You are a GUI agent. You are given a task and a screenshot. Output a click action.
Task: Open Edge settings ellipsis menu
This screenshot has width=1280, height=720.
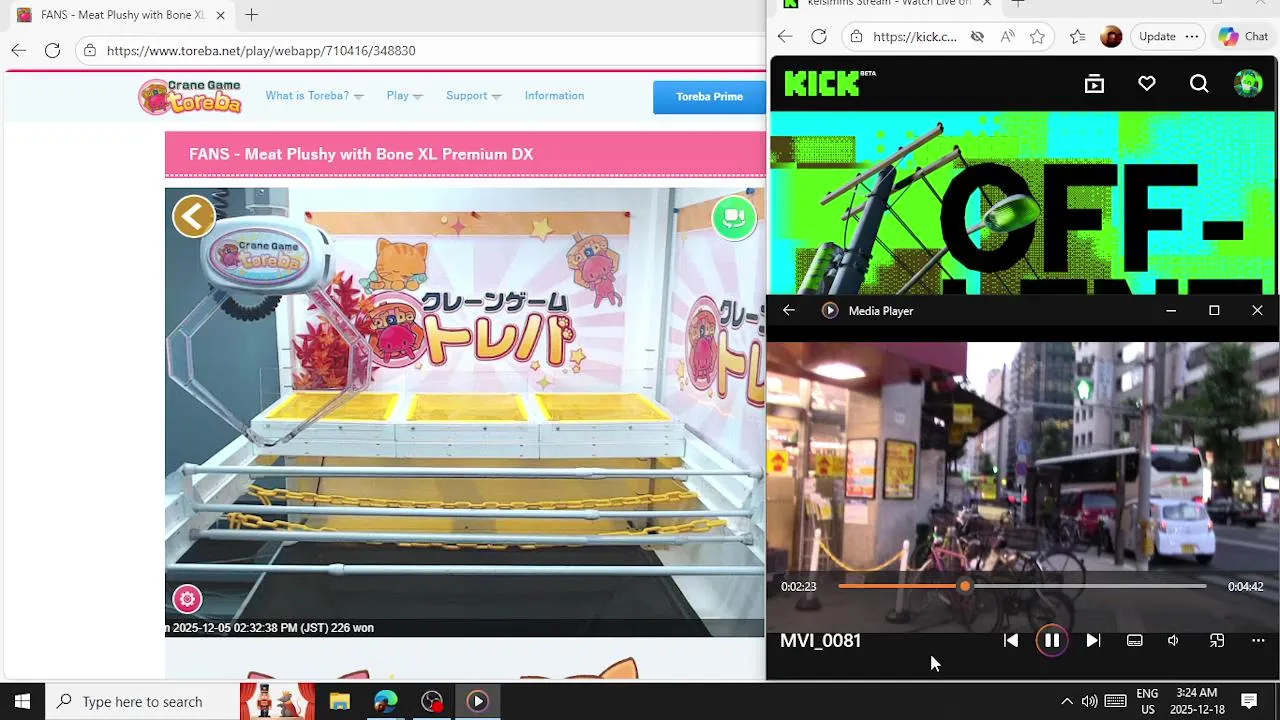(x=1192, y=37)
